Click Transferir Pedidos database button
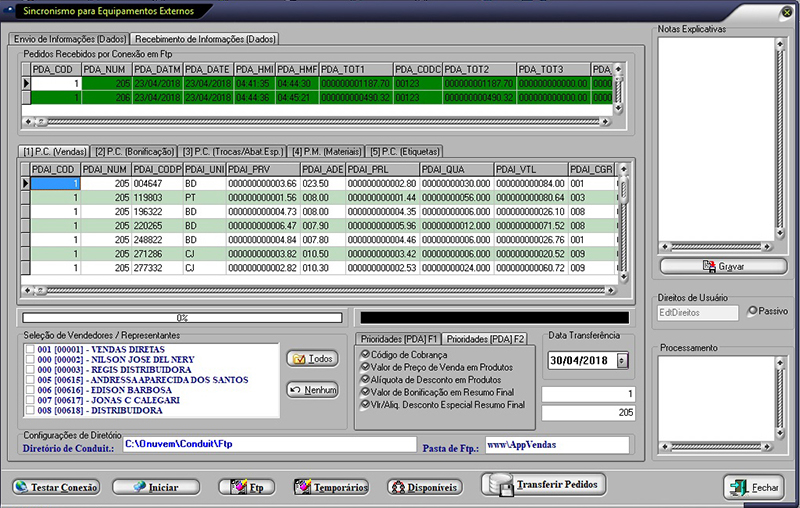 543,485
